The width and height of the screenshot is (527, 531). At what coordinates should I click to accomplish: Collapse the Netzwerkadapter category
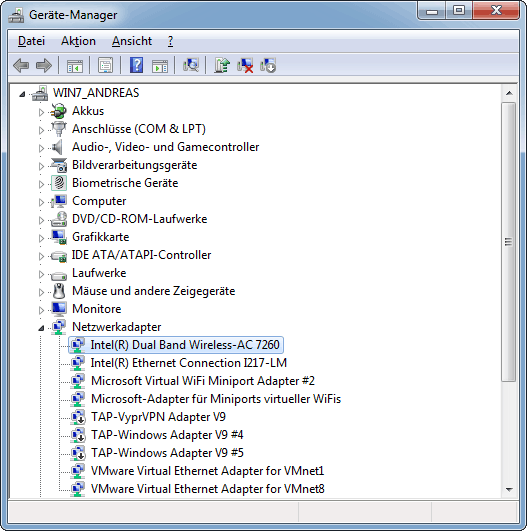coord(41,328)
